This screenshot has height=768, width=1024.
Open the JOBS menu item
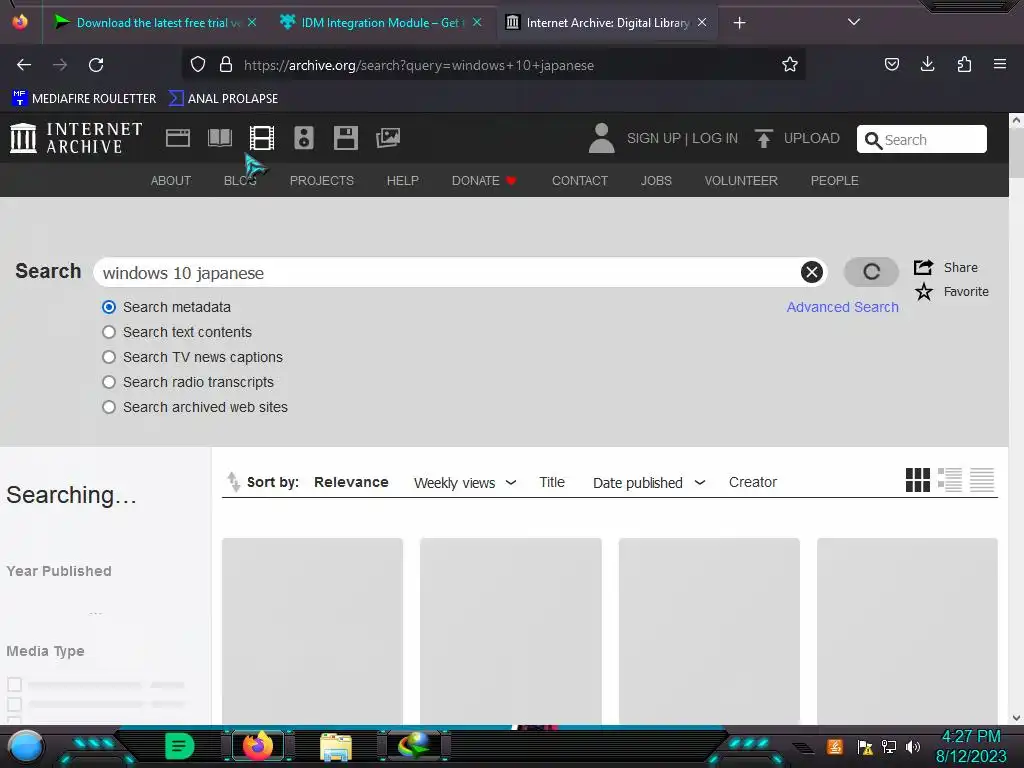click(656, 180)
